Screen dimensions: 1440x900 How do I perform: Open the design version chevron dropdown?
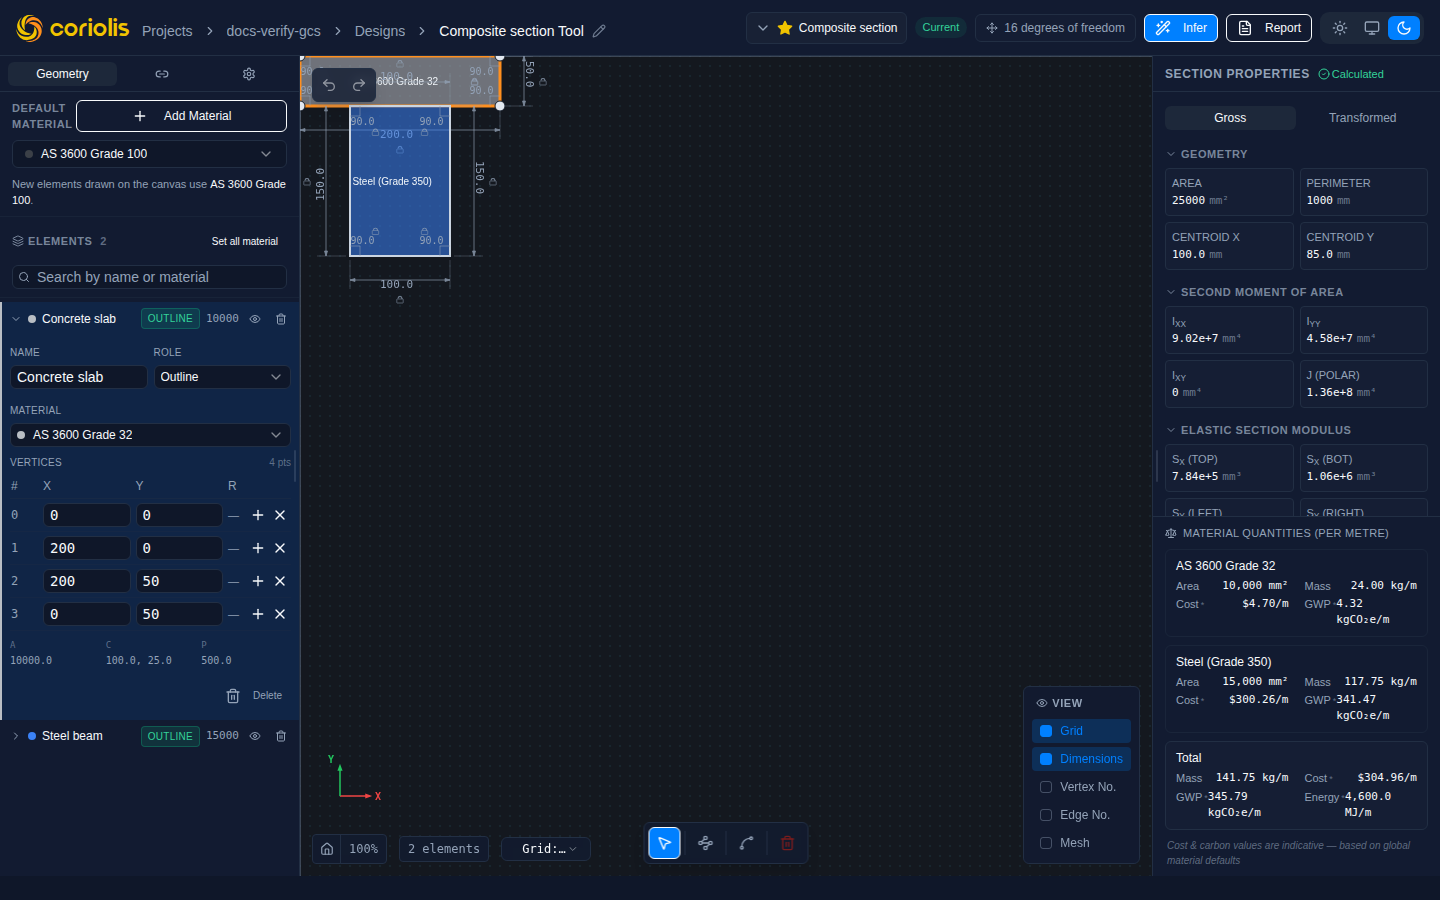[x=763, y=28]
